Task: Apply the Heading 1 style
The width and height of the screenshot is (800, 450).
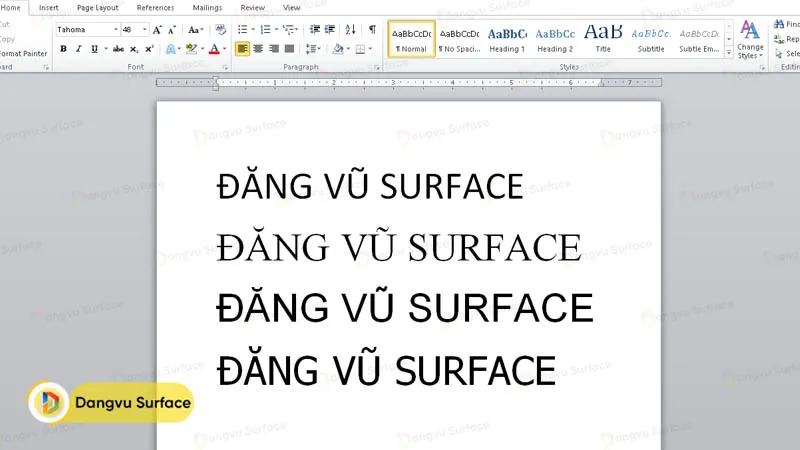Action: 507,38
